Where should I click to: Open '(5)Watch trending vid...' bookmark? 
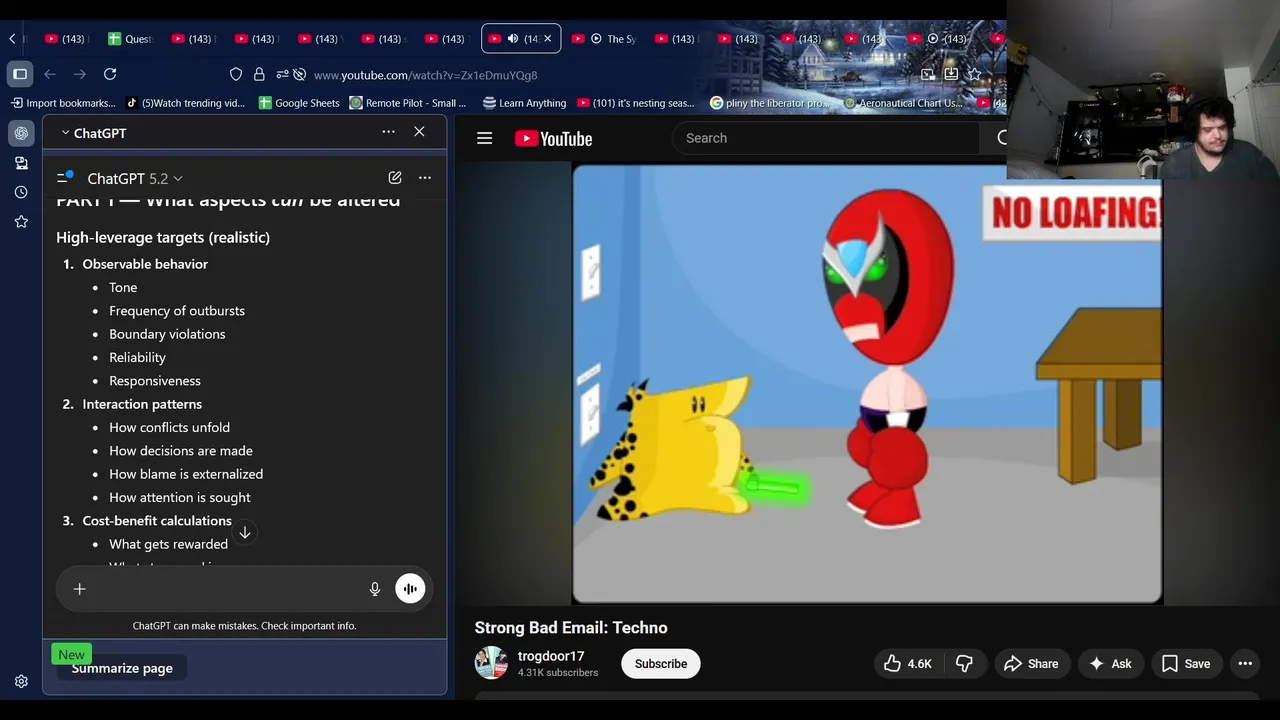186,103
